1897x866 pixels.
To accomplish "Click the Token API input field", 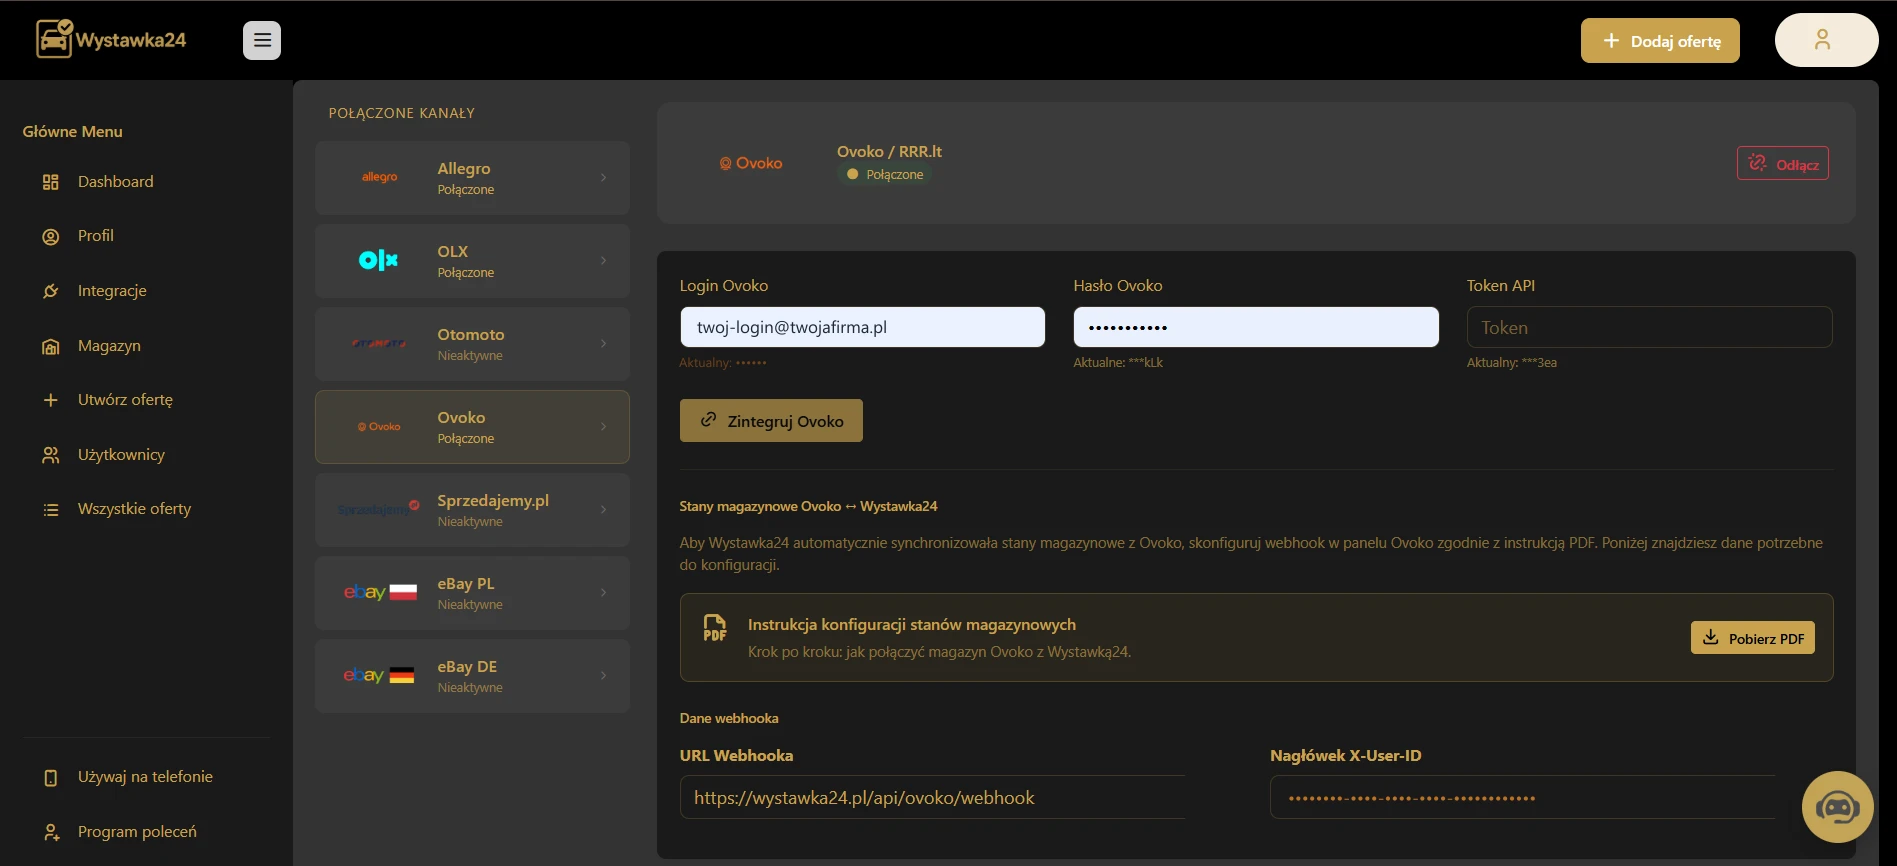I will pyautogui.click(x=1649, y=327).
